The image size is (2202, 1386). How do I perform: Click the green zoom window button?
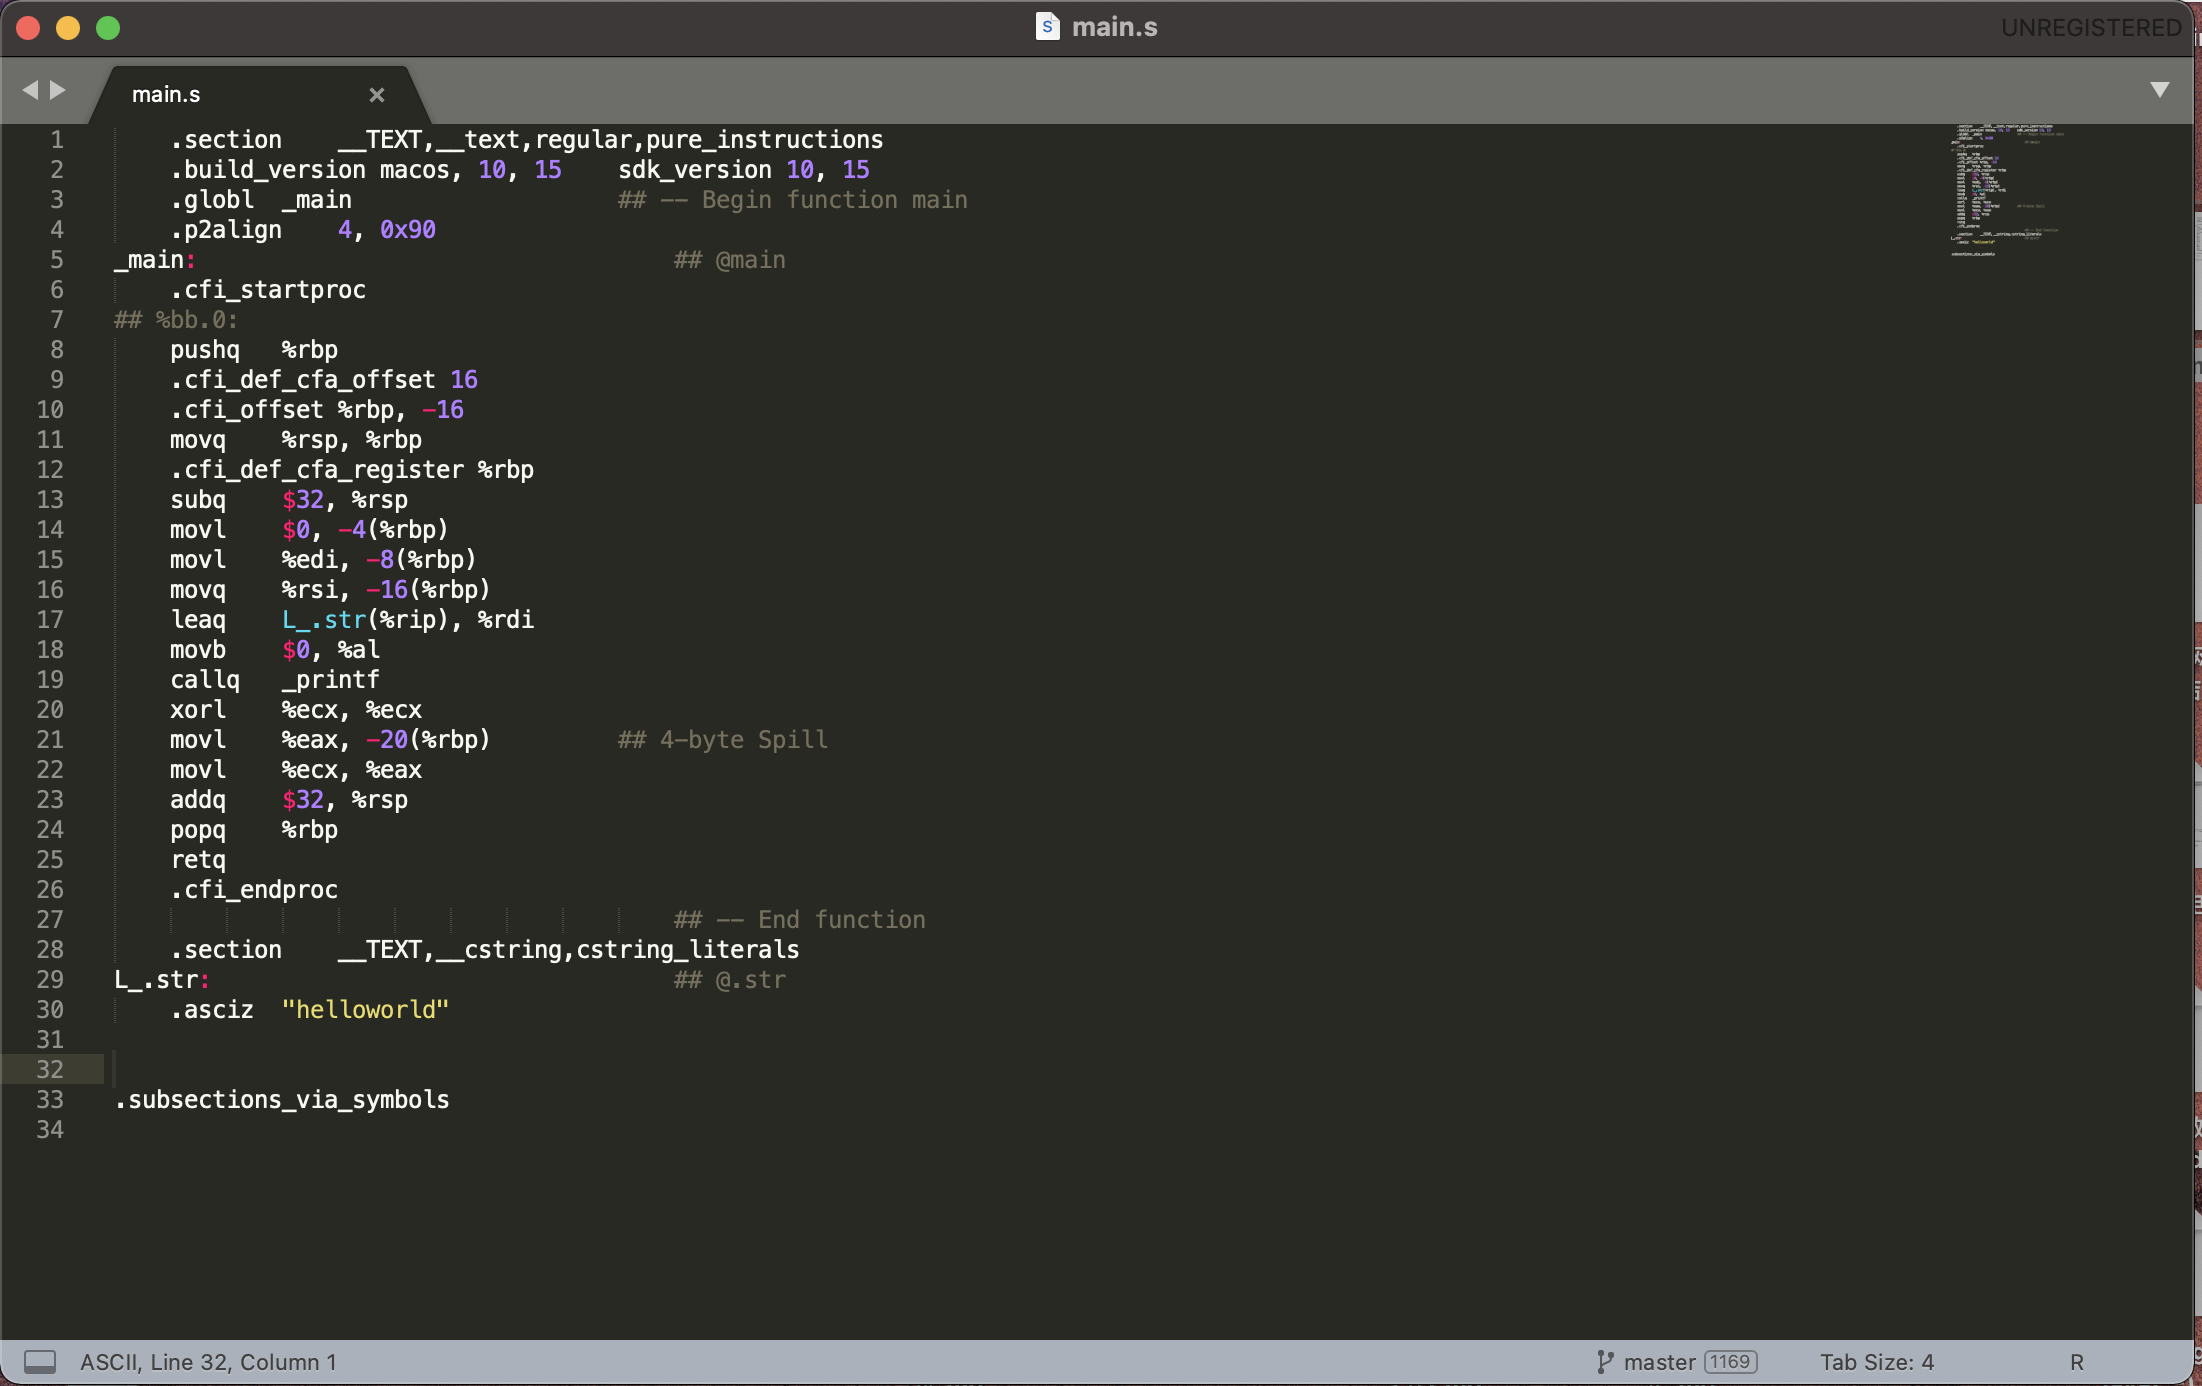pyautogui.click(x=108, y=28)
